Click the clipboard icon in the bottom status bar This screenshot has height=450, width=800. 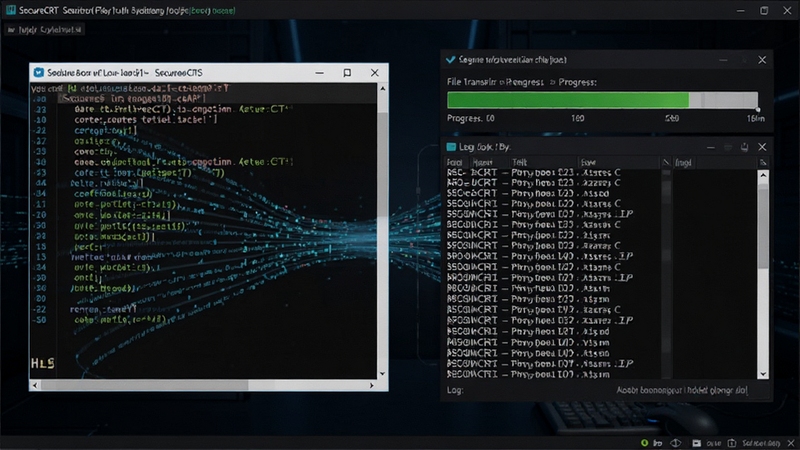click(x=732, y=443)
